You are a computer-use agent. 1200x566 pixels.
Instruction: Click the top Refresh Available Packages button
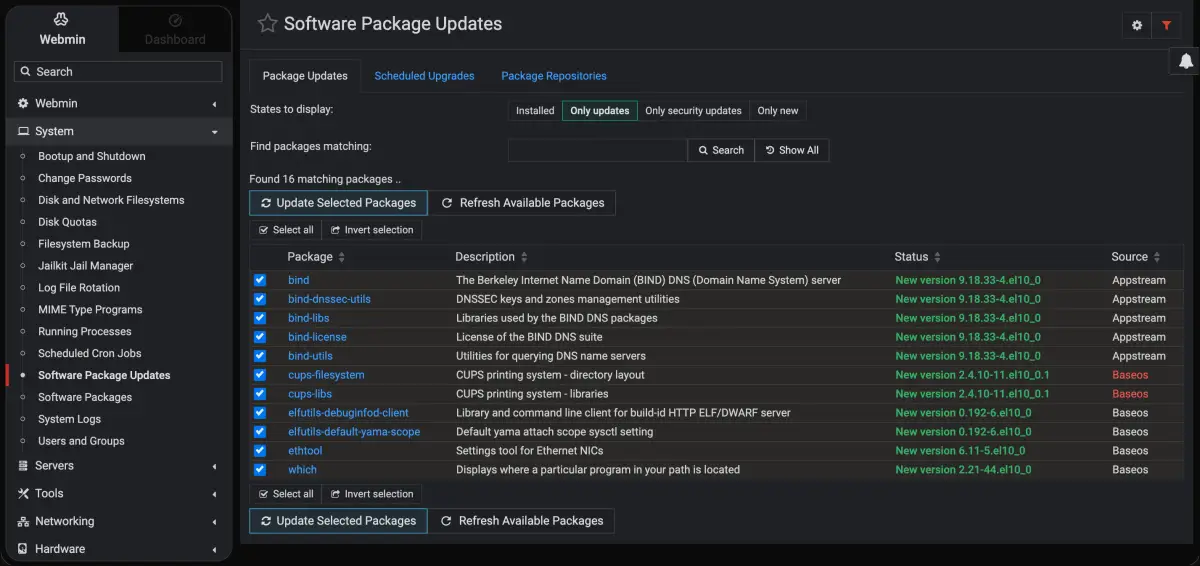click(x=522, y=203)
